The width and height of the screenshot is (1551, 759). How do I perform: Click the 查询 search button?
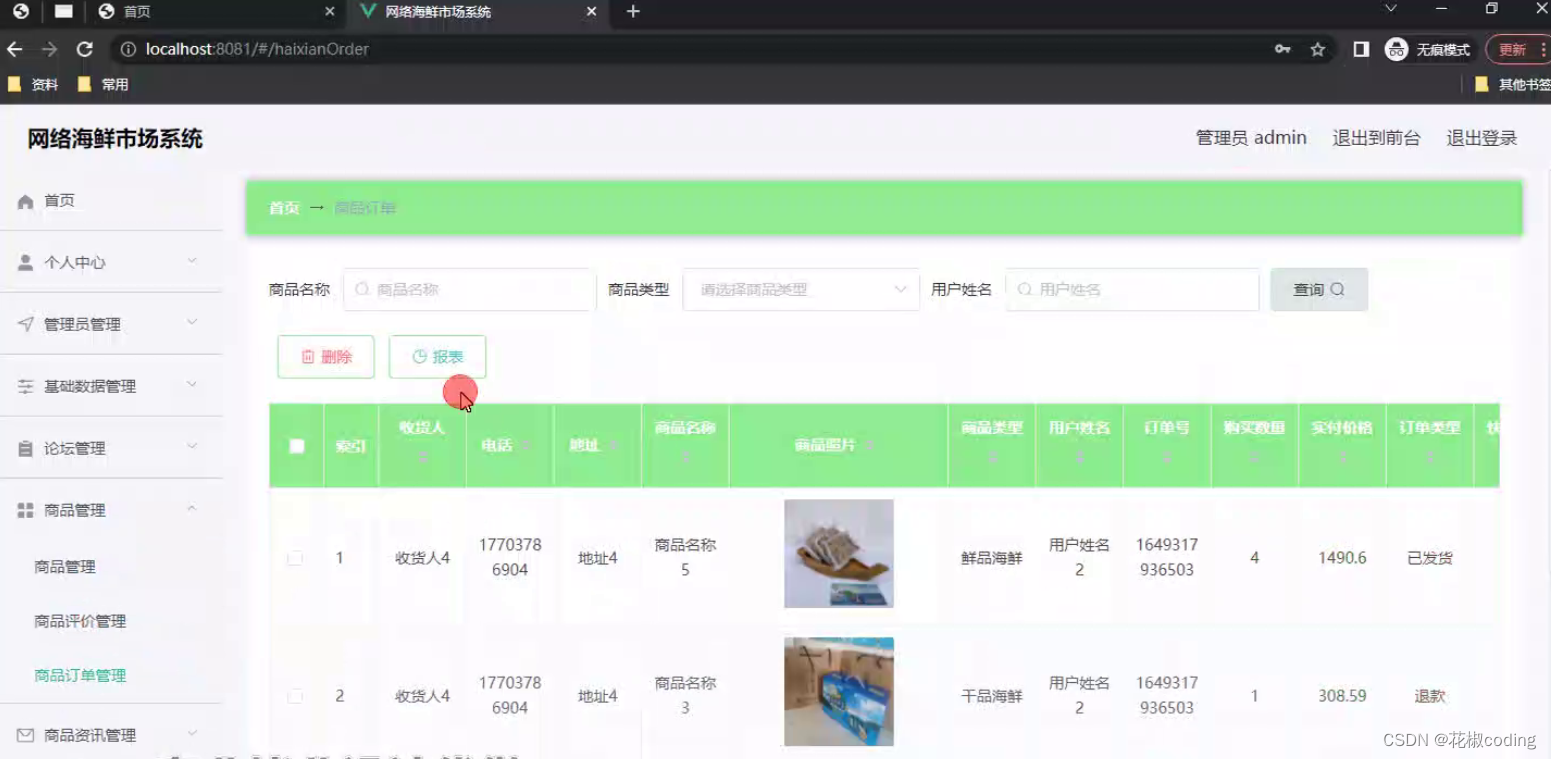pos(1318,289)
